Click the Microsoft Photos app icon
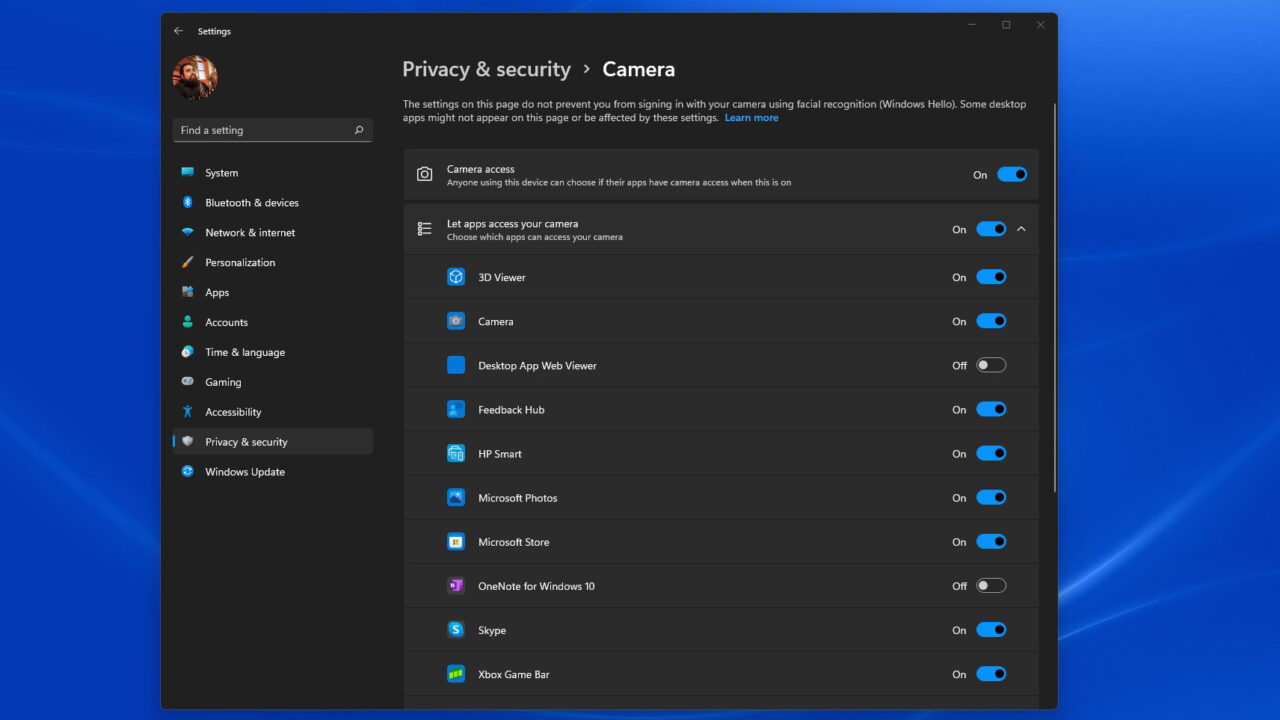The width and height of the screenshot is (1280, 720). click(x=456, y=497)
